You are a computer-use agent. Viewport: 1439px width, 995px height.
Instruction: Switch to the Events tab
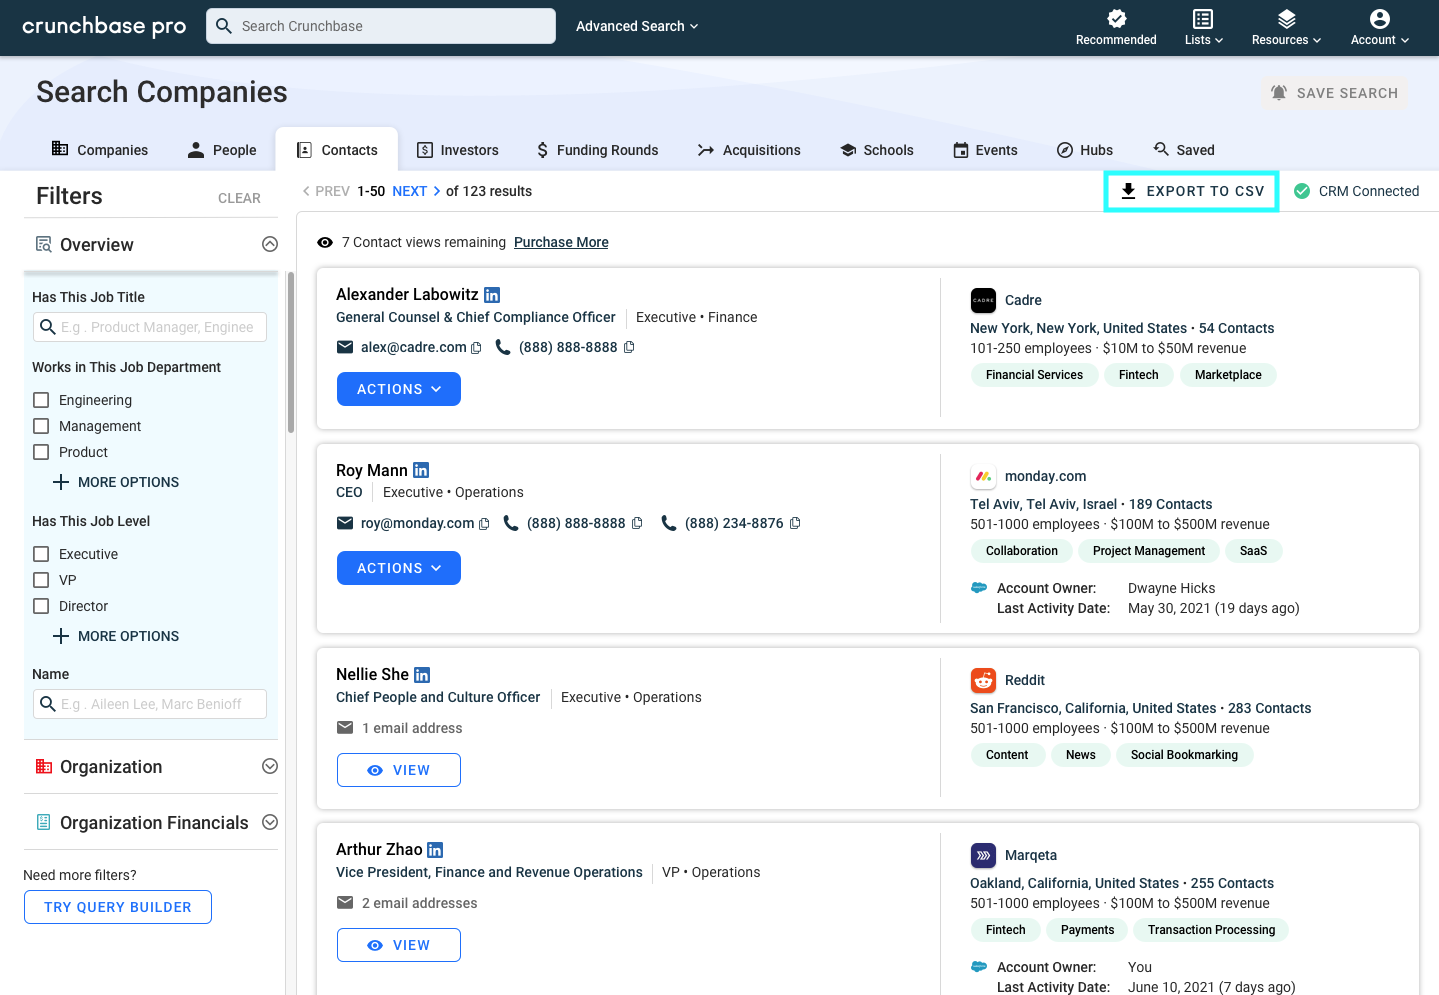(985, 149)
